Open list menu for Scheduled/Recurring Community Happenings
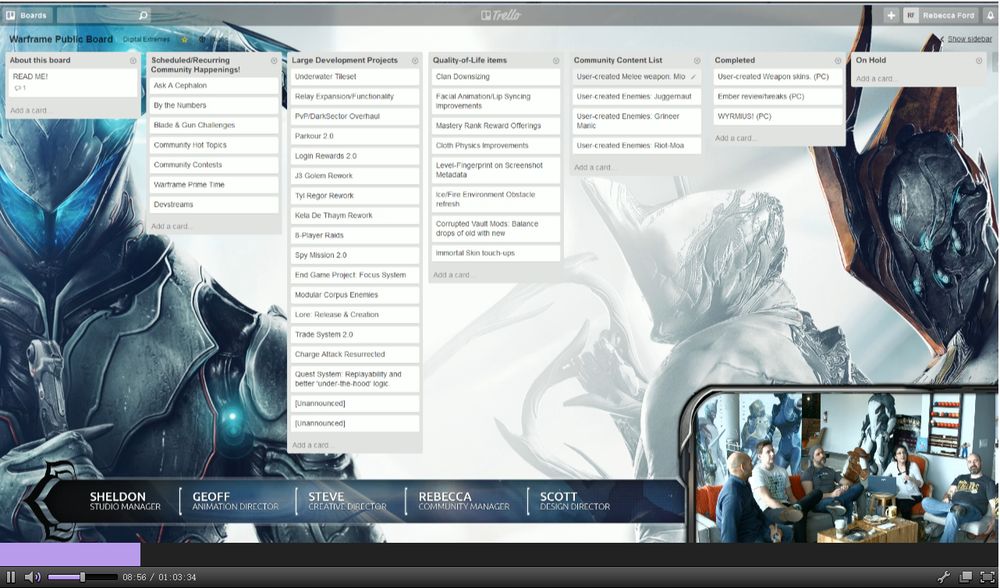Image resolution: width=1000 pixels, height=588 pixels. coord(274,61)
